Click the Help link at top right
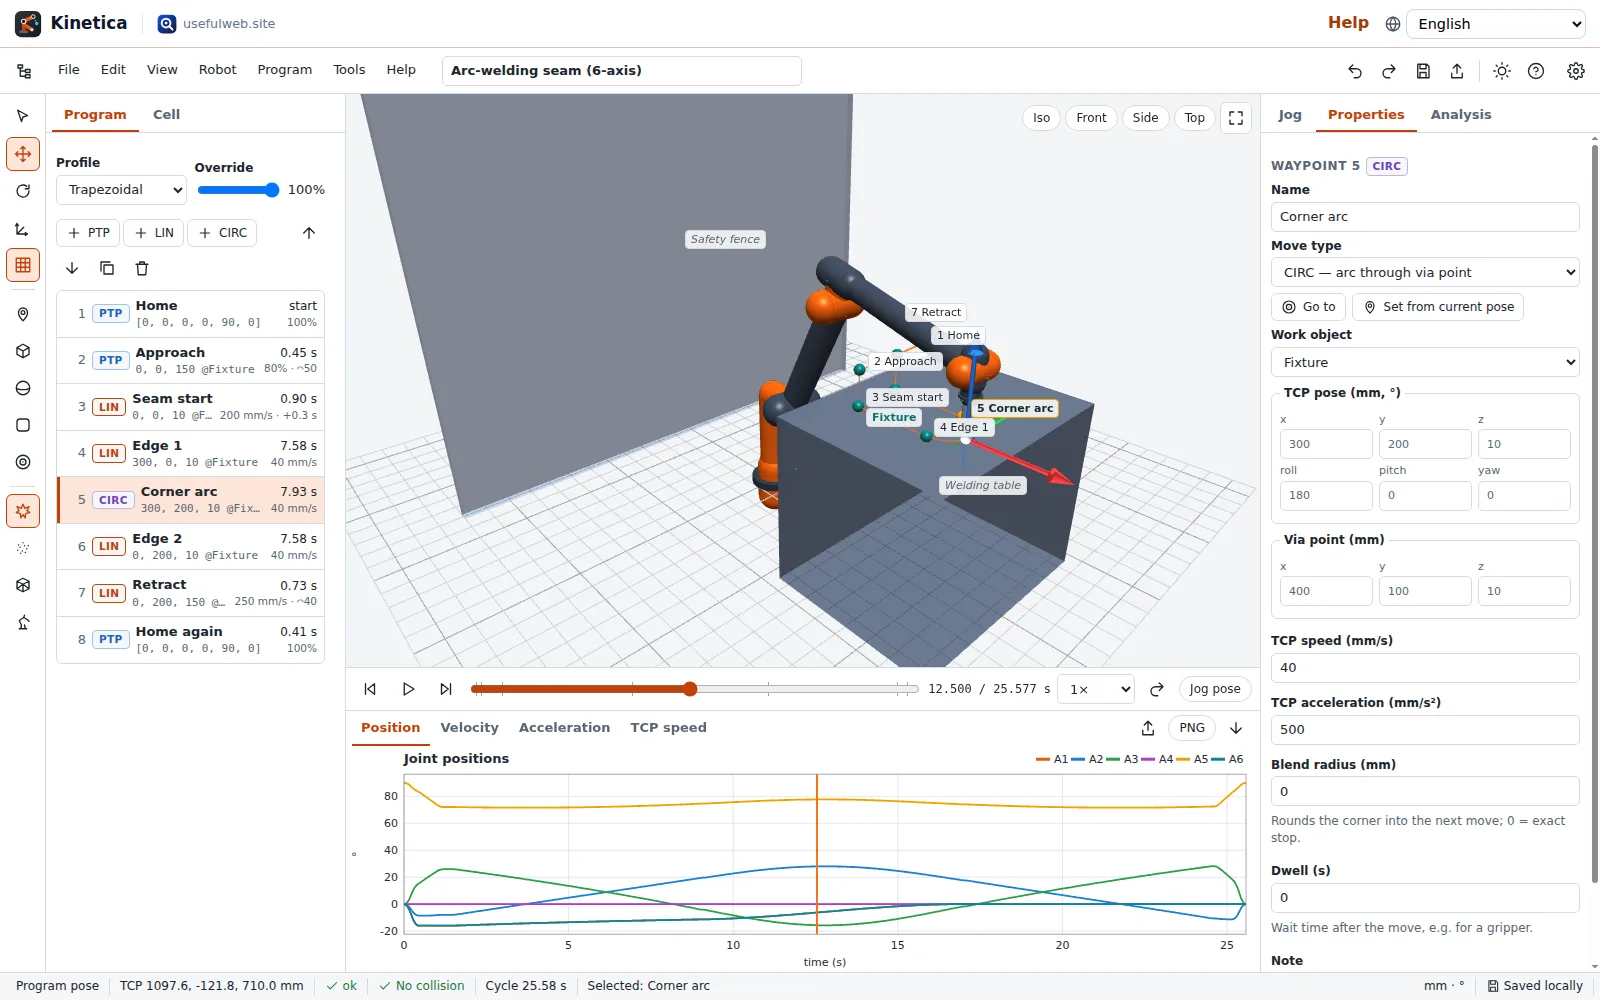Image resolution: width=1600 pixels, height=1000 pixels. (x=1348, y=23)
